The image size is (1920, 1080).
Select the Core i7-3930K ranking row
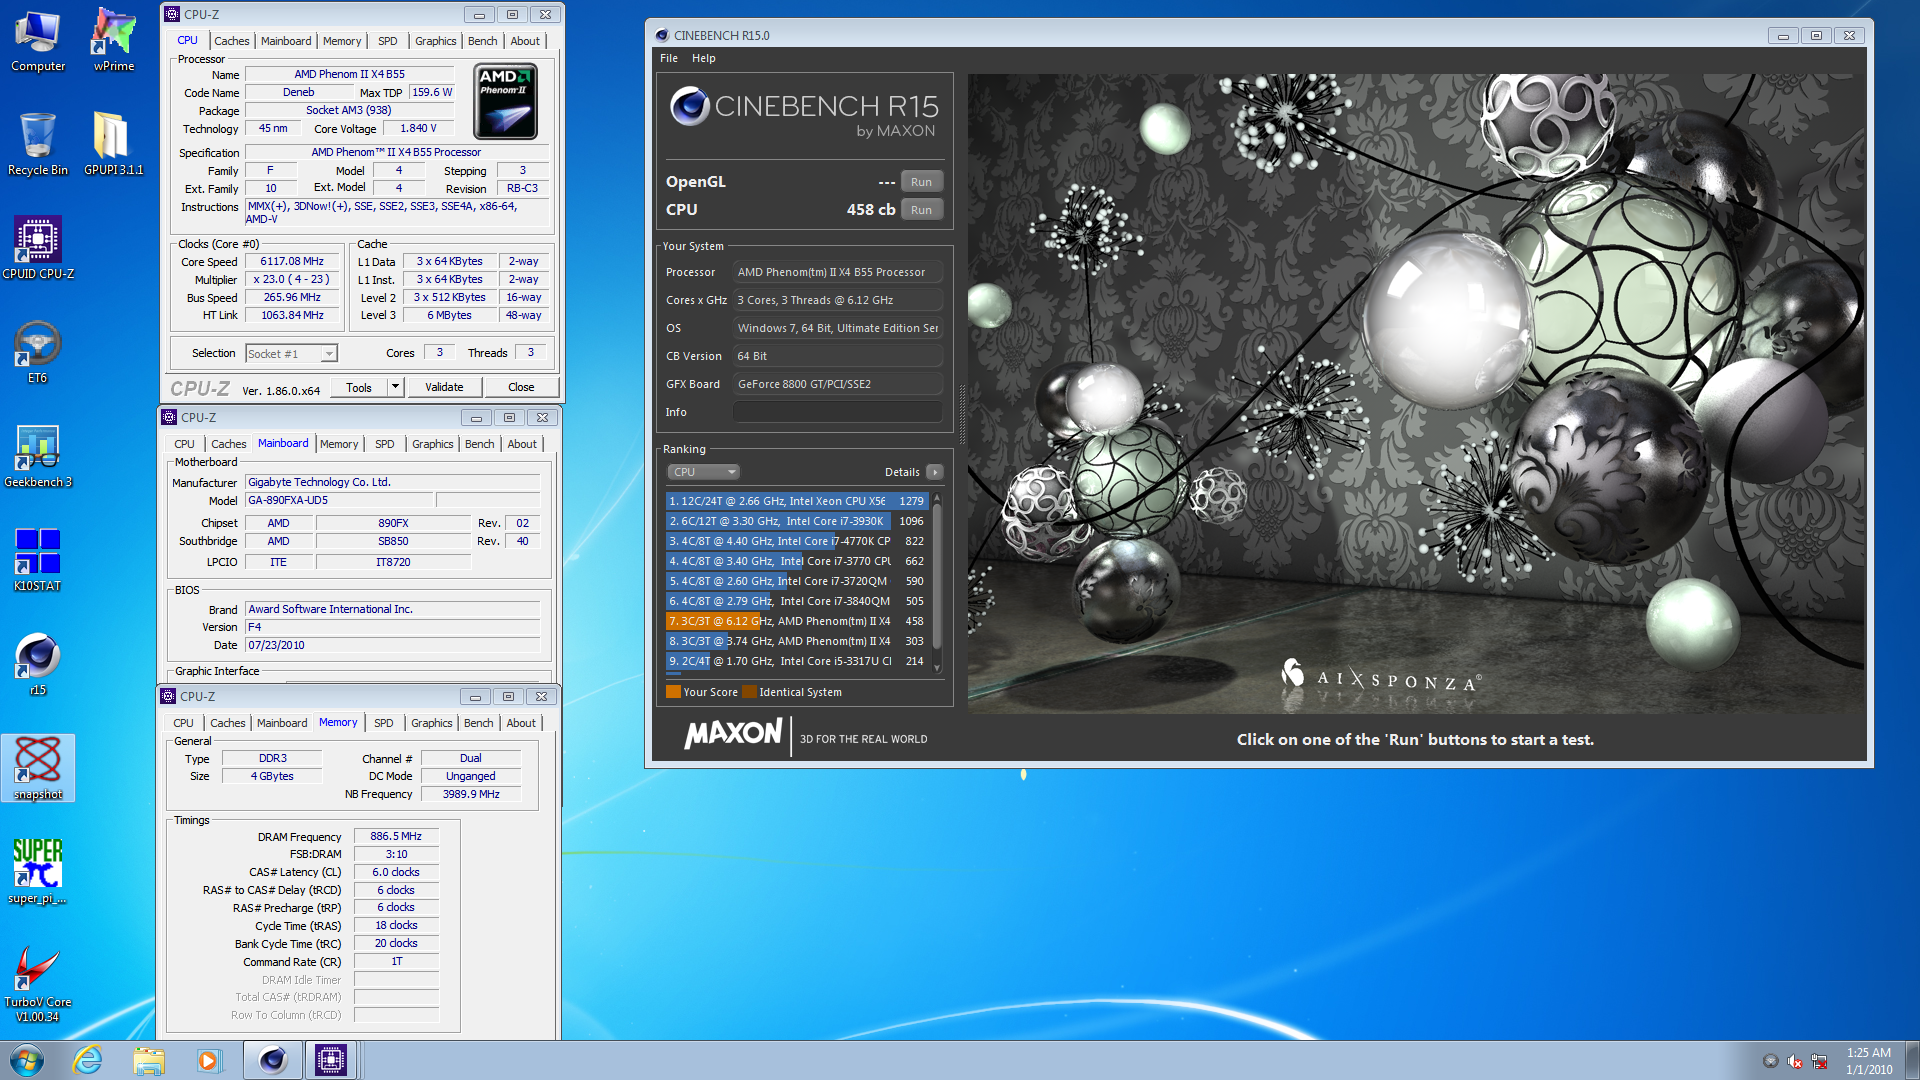797,521
